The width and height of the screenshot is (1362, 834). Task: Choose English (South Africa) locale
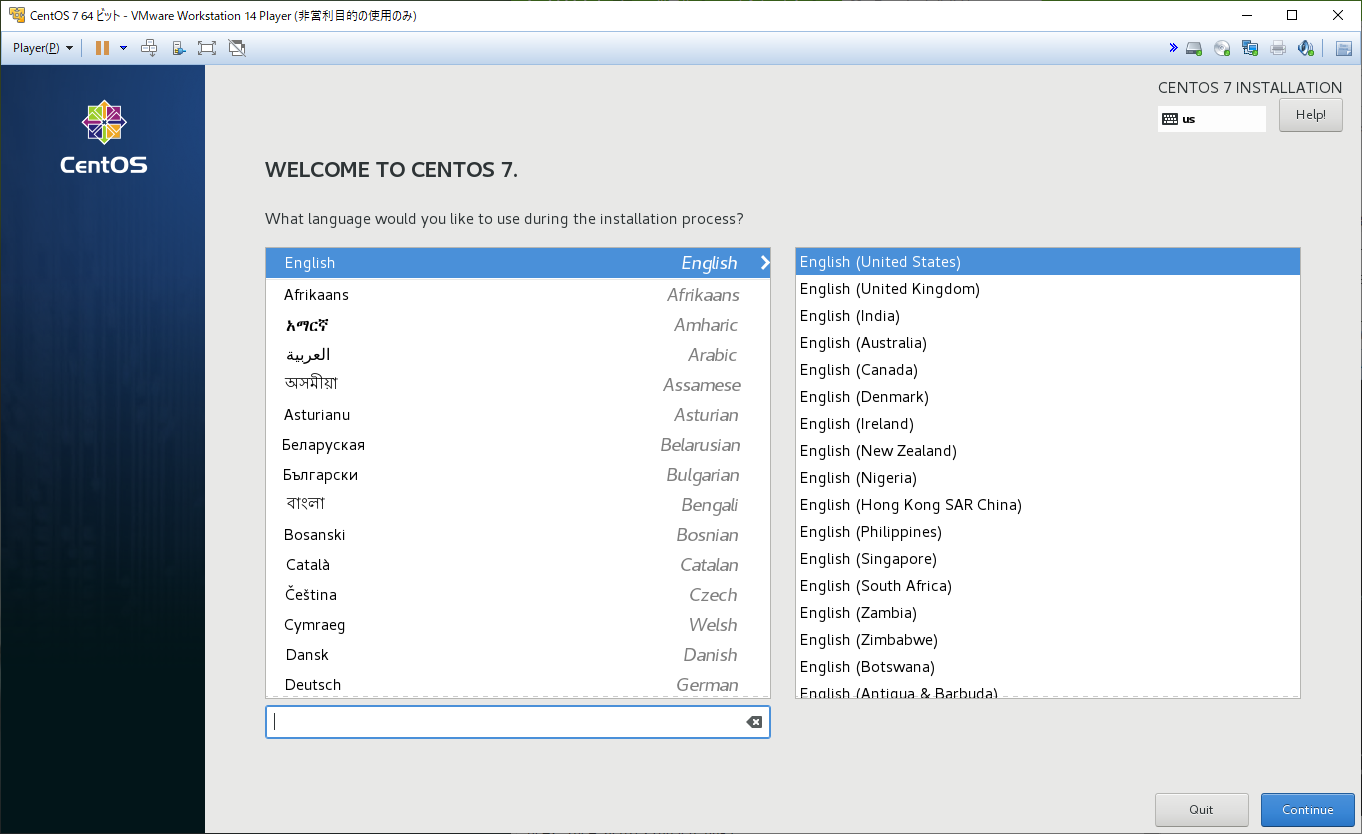tap(1048, 586)
